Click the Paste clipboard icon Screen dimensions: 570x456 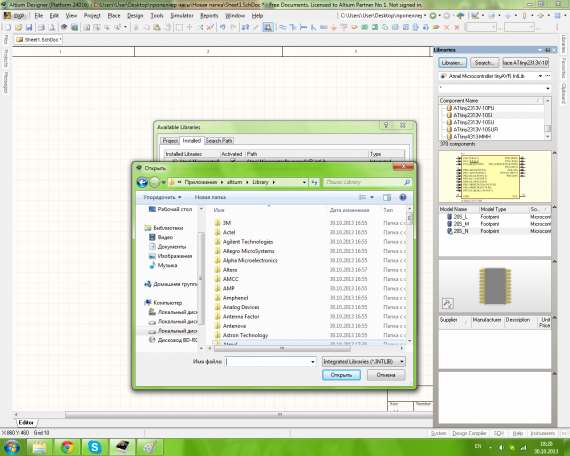tap(157, 27)
